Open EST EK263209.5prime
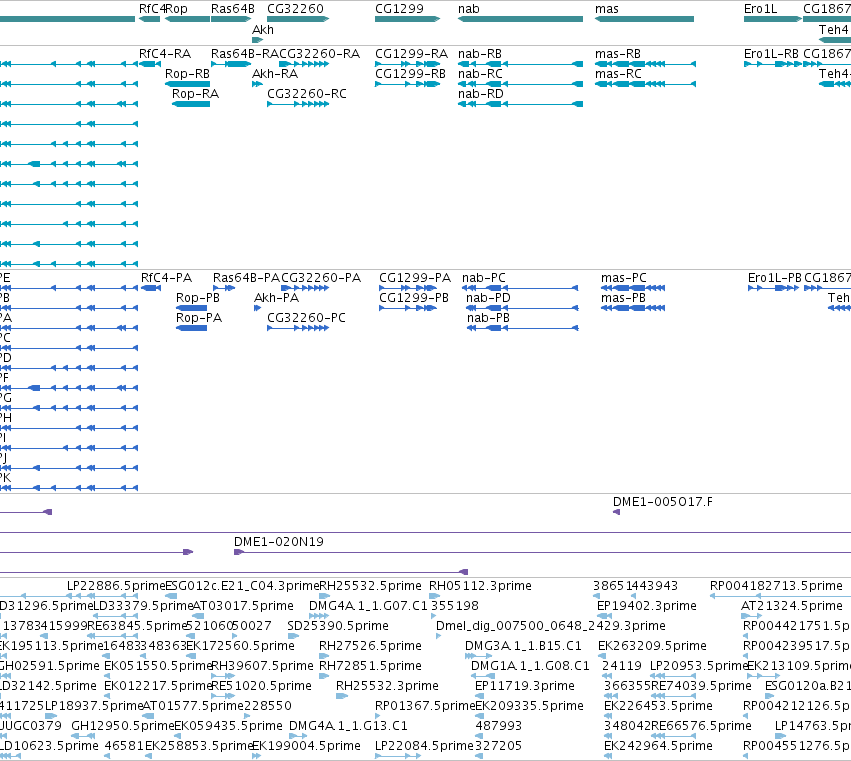The height and width of the screenshot is (761, 851). click(652, 645)
